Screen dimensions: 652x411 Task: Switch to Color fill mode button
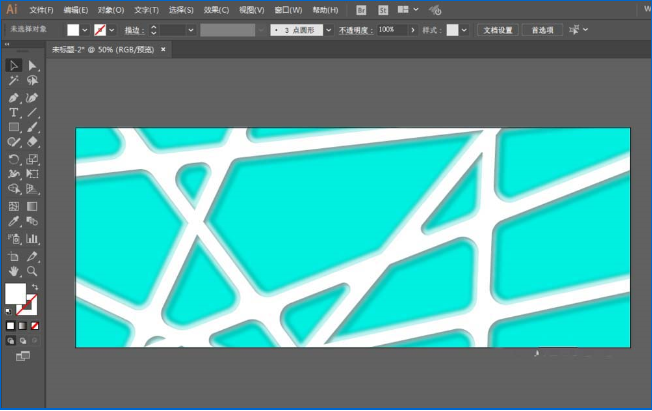click(11, 325)
